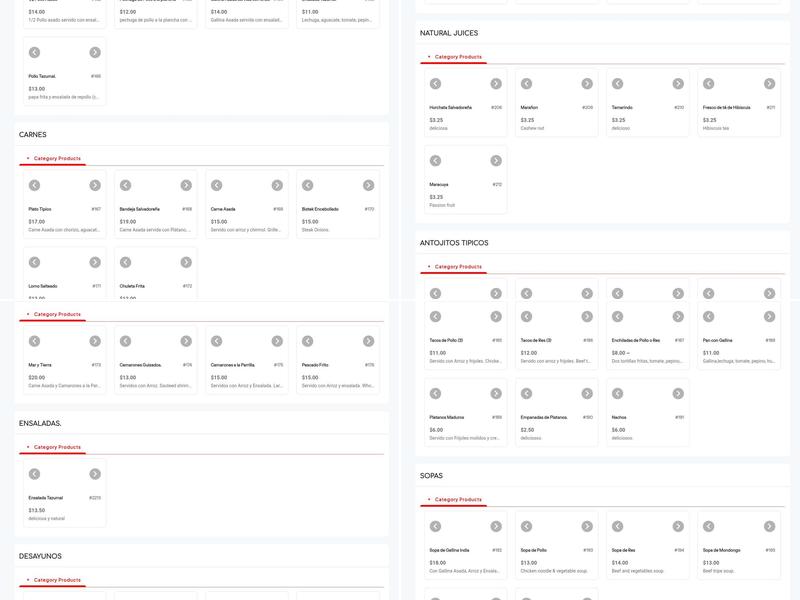Advance the Sopa de Mondongo image carousel

tap(769, 526)
